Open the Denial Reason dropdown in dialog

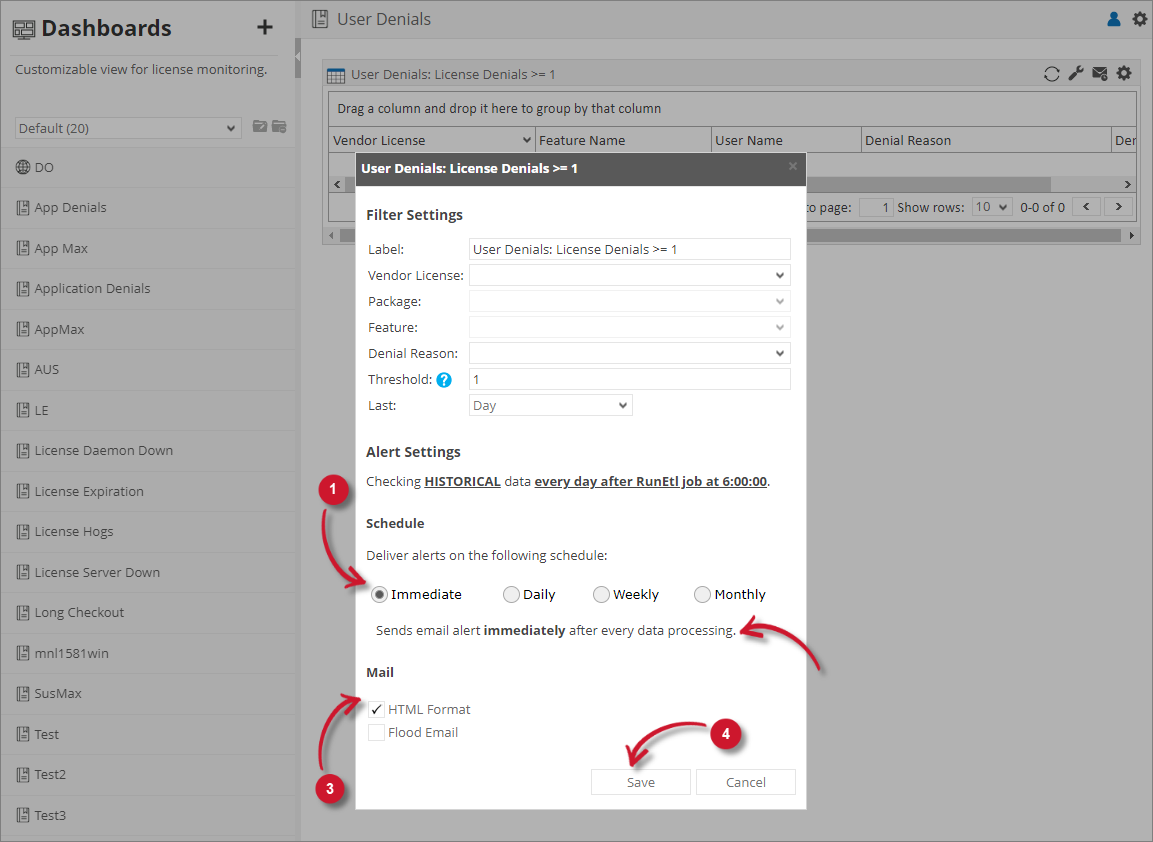coord(629,353)
